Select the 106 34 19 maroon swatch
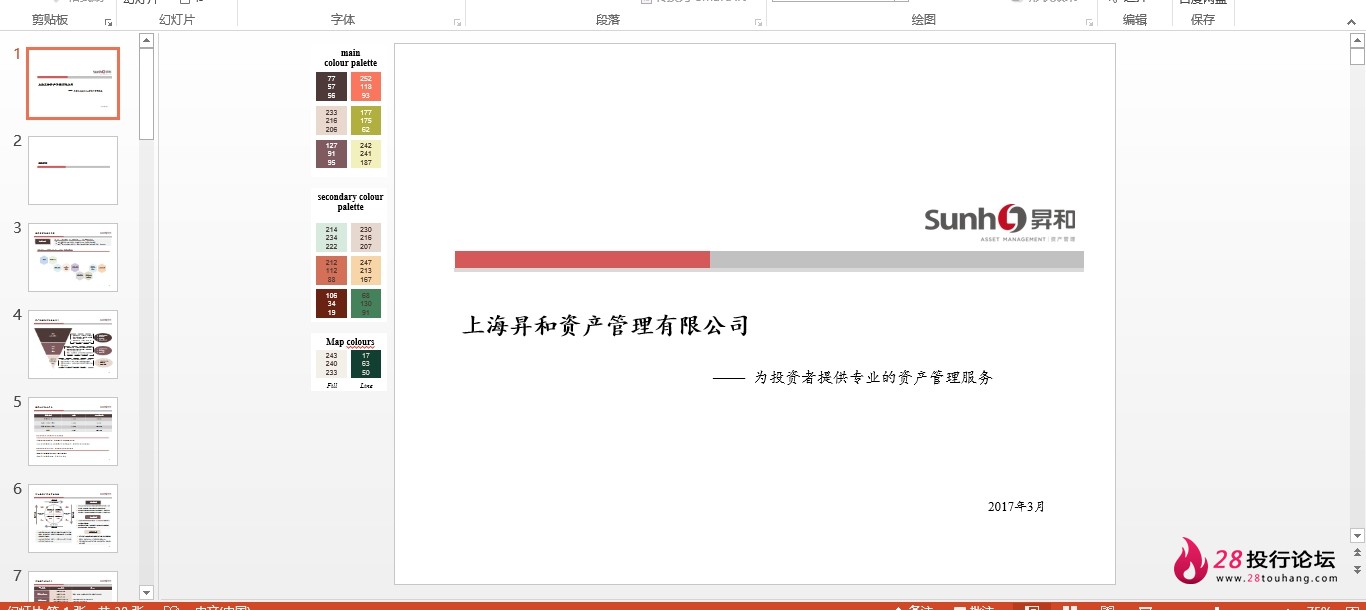Viewport: 1366px width, 610px height. [331, 304]
